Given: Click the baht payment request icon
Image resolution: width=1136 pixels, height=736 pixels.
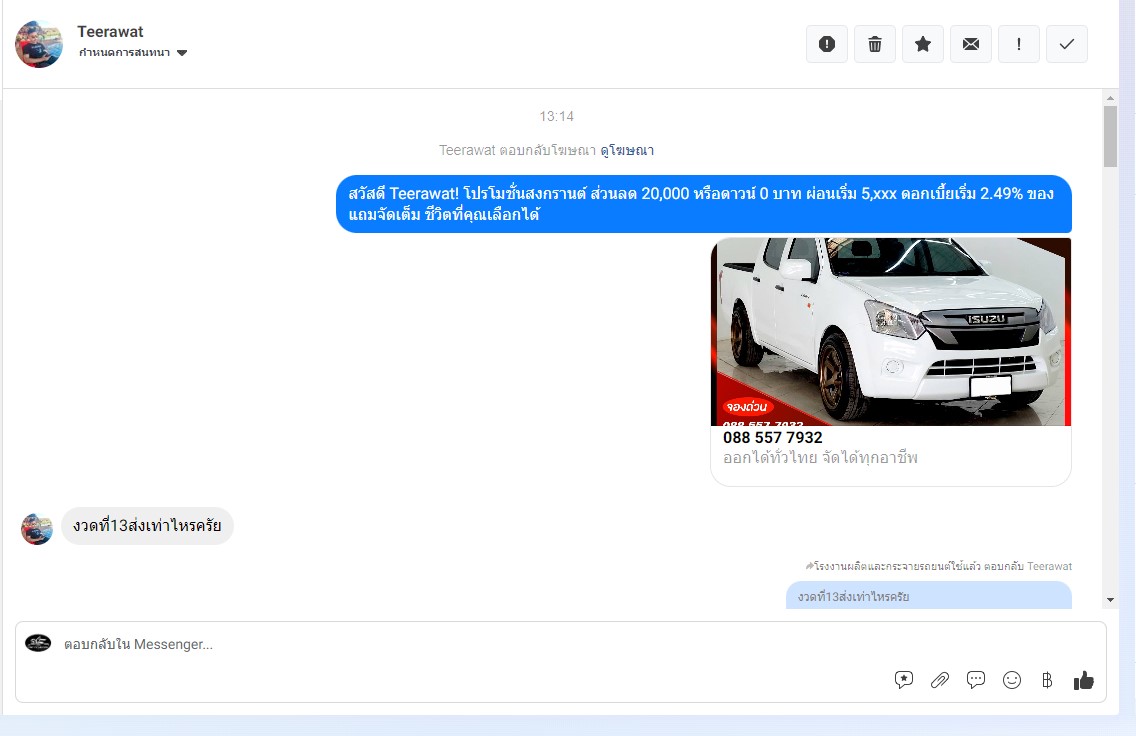Looking at the screenshot, I should 1047,680.
